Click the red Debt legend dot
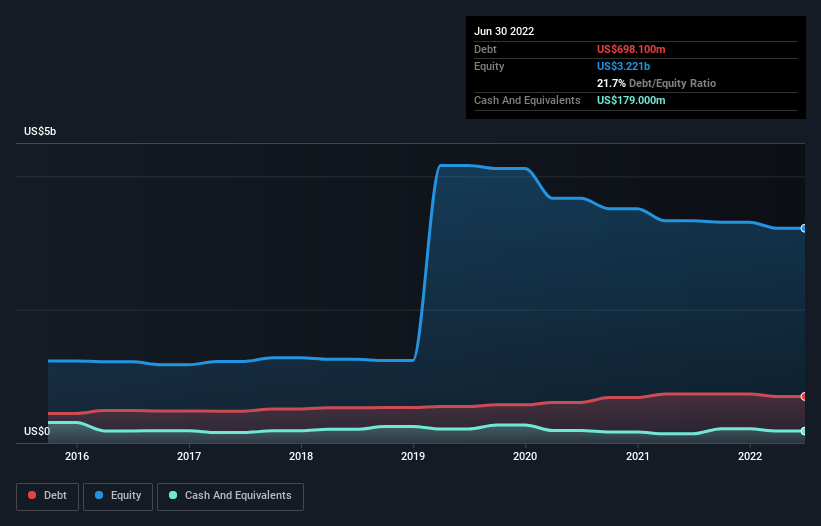821x526 pixels. click(x=32, y=495)
